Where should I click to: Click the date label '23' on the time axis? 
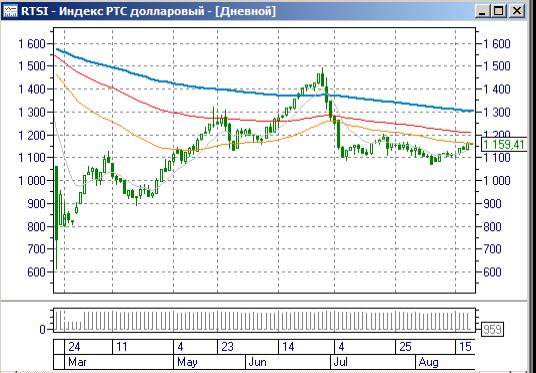click(227, 347)
